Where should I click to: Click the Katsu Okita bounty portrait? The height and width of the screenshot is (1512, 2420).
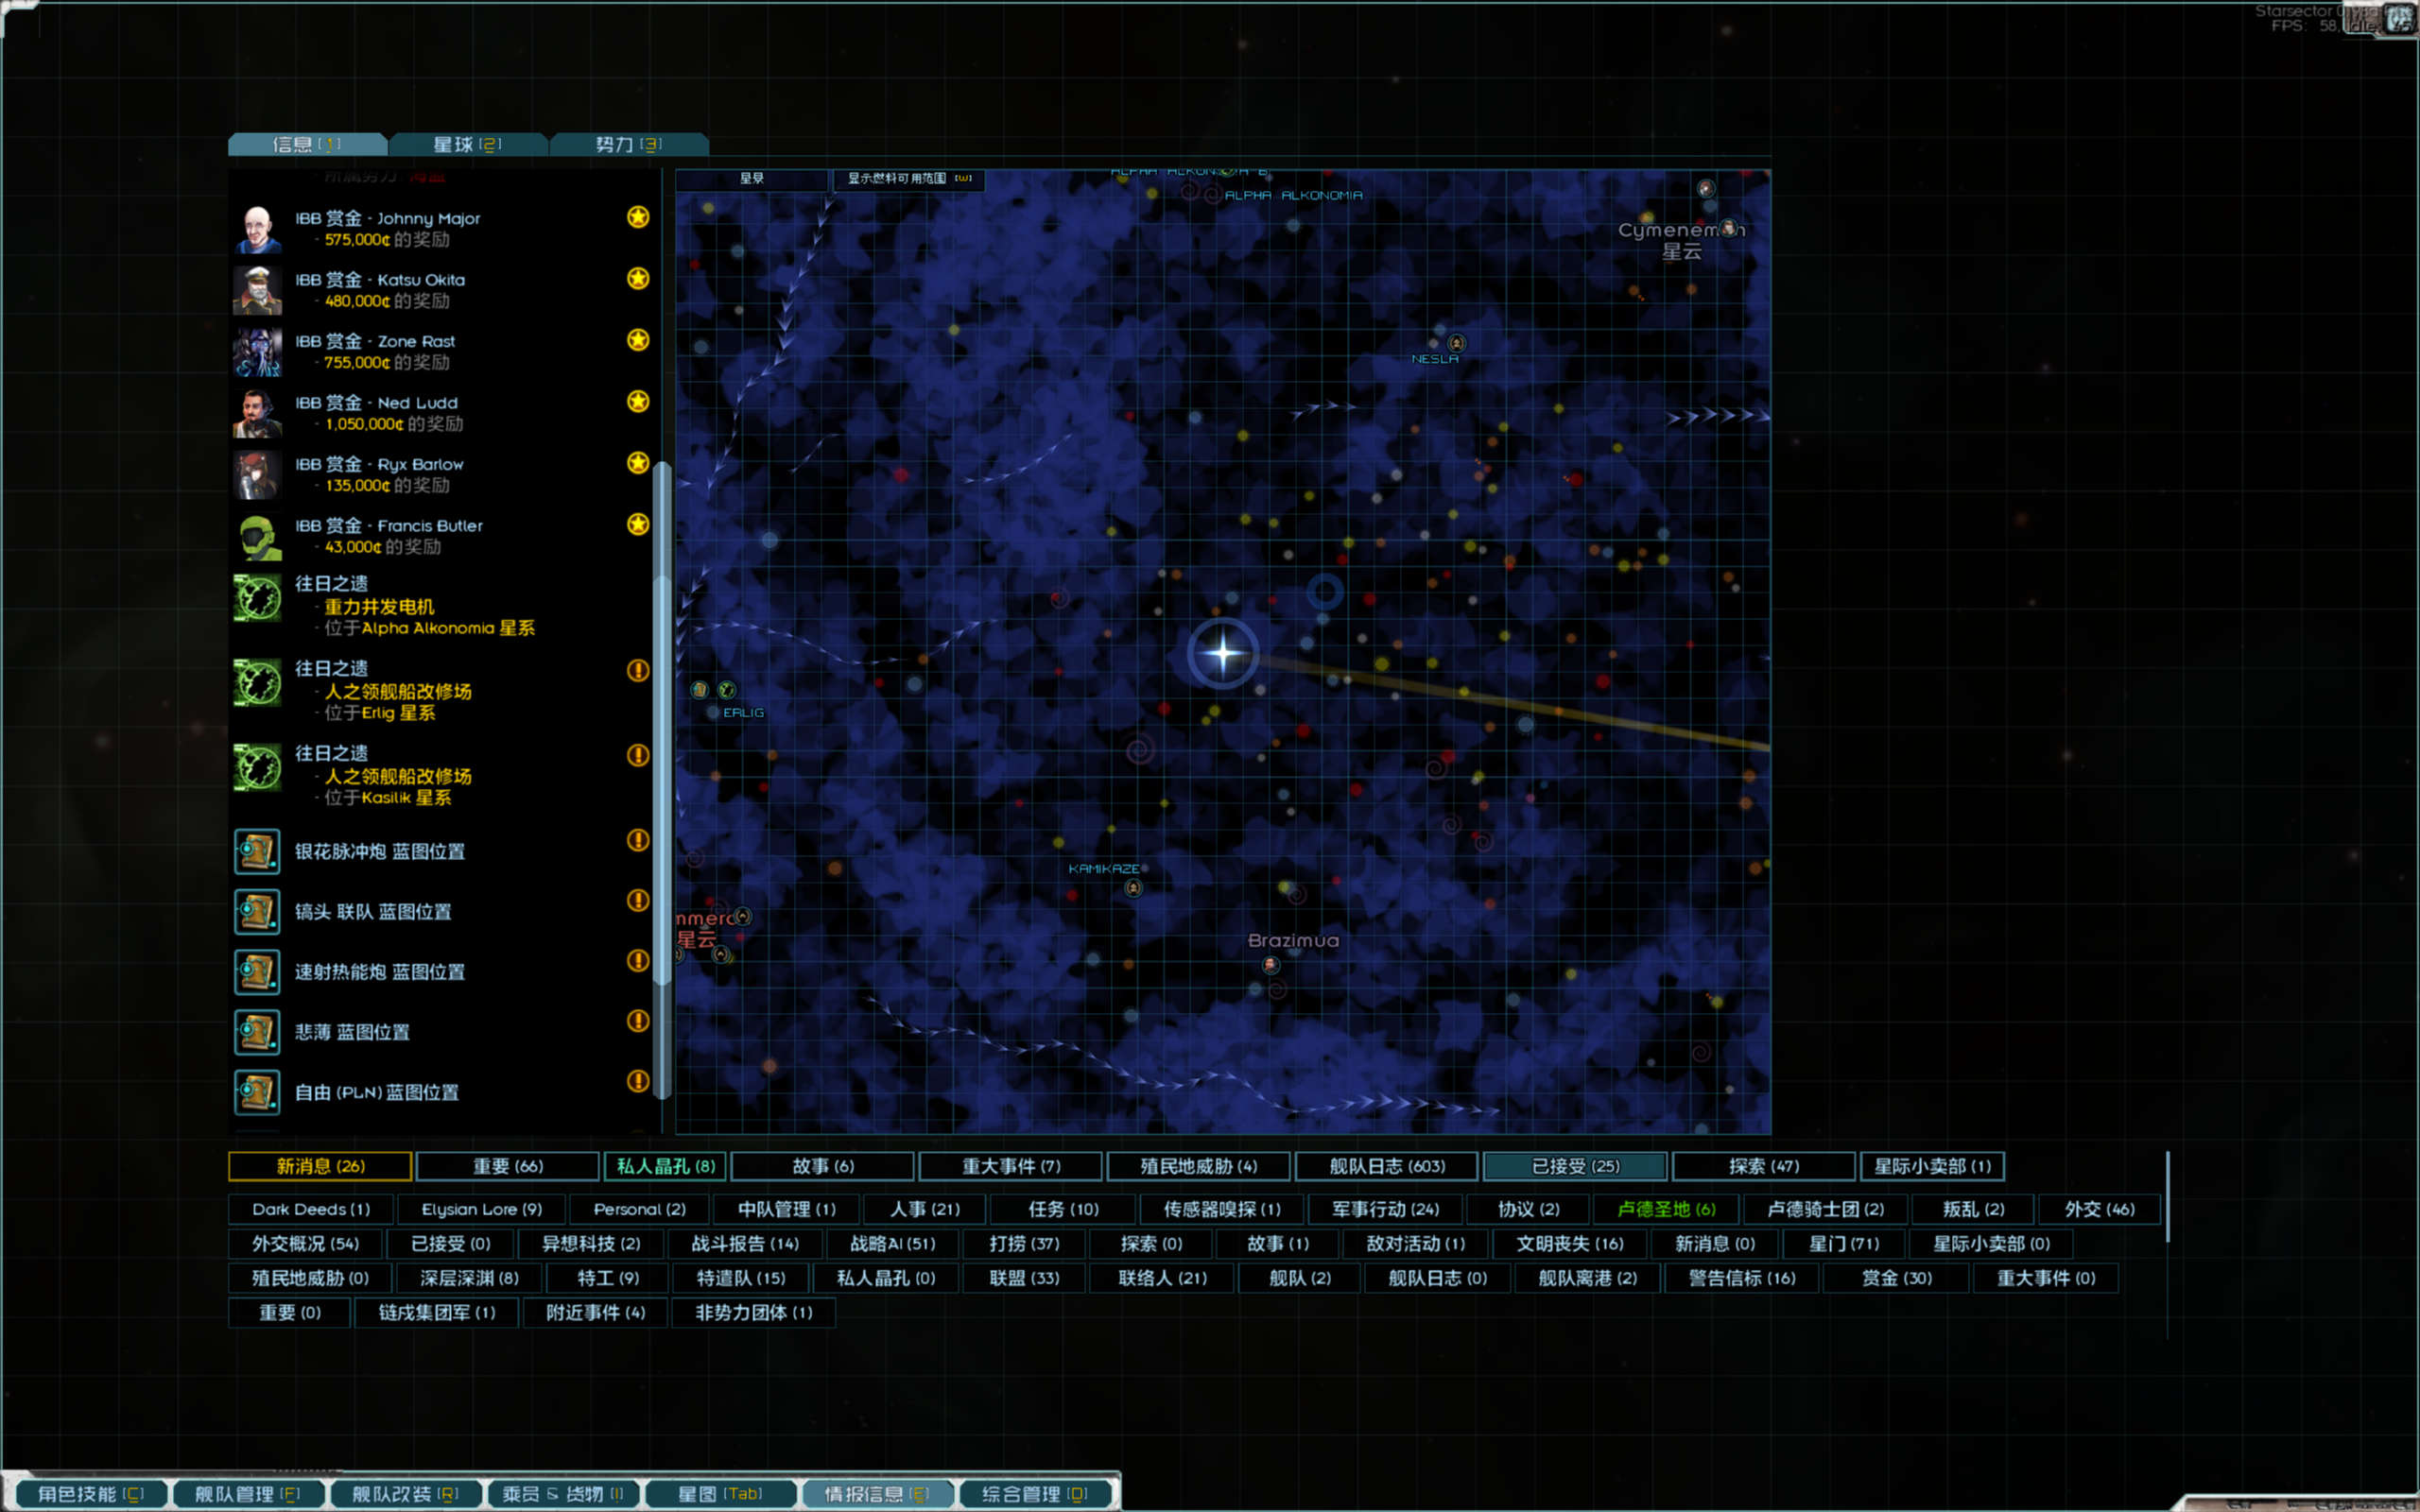tap(257, 290)
